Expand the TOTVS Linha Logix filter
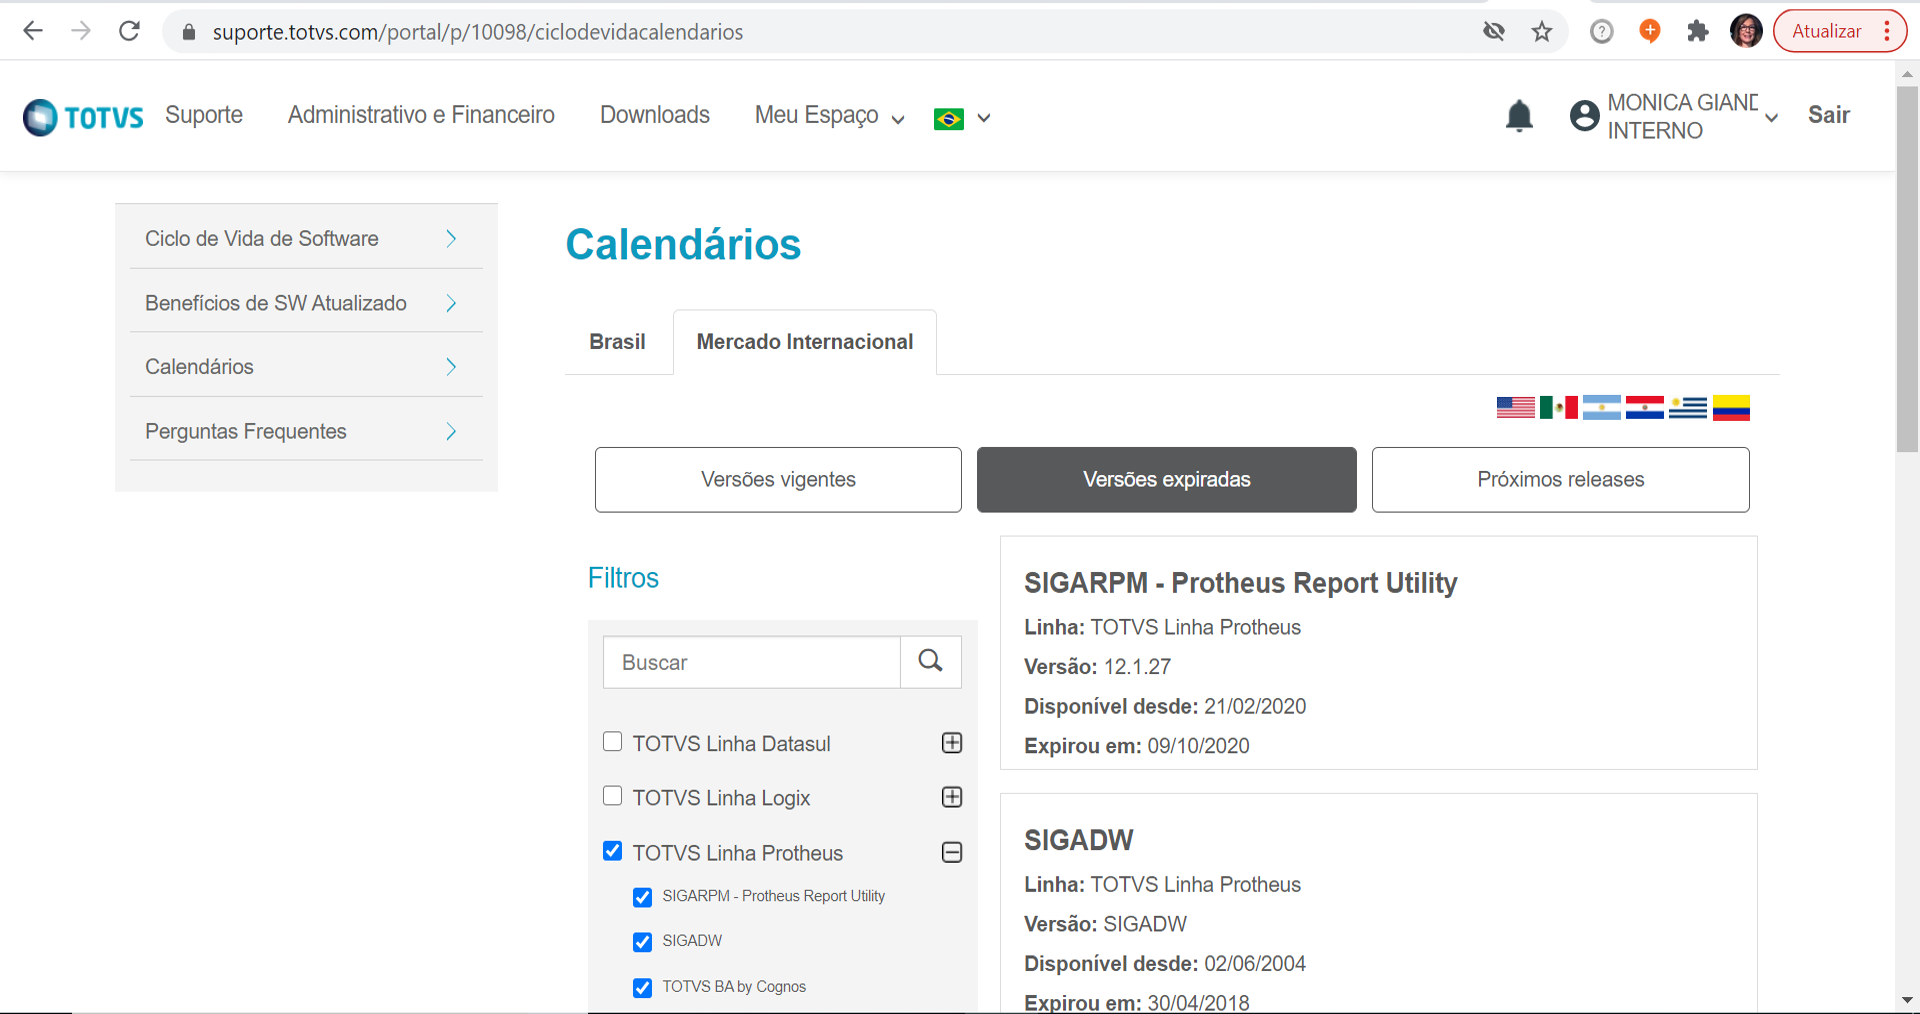This screenshot has width=1920, height=1014. pyautogui.click(x=952, y=797)
